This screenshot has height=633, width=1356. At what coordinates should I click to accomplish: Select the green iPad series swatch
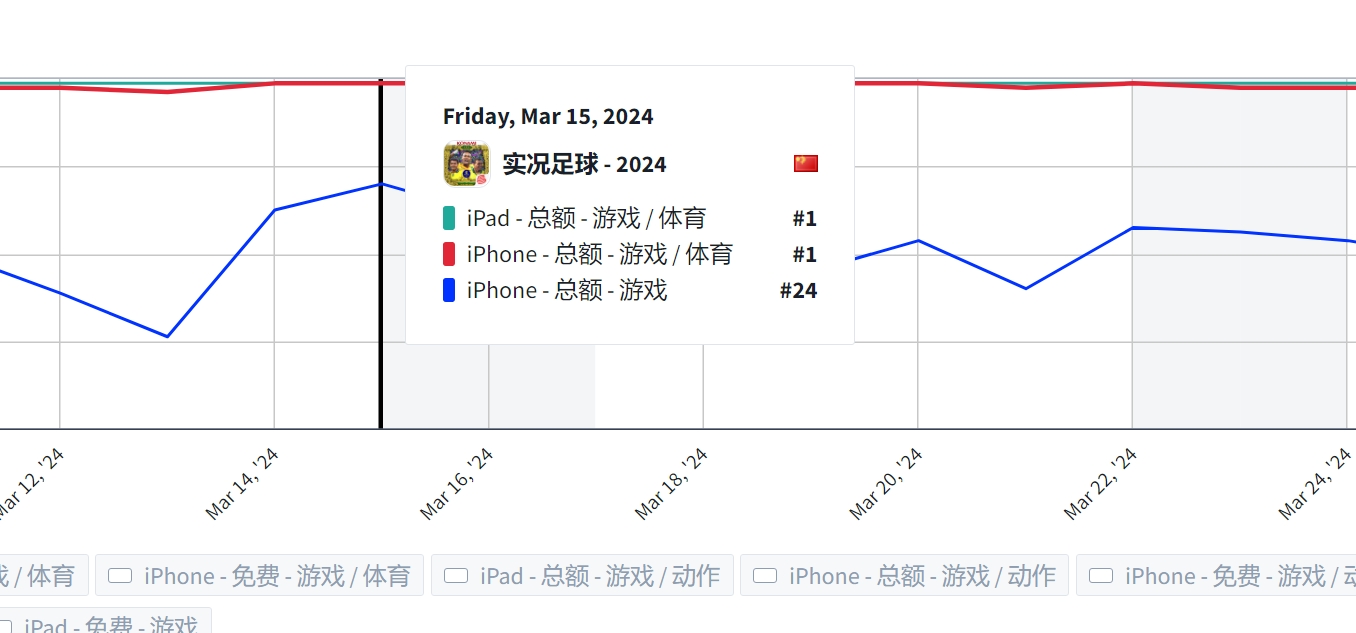click(x=449, y=218)
